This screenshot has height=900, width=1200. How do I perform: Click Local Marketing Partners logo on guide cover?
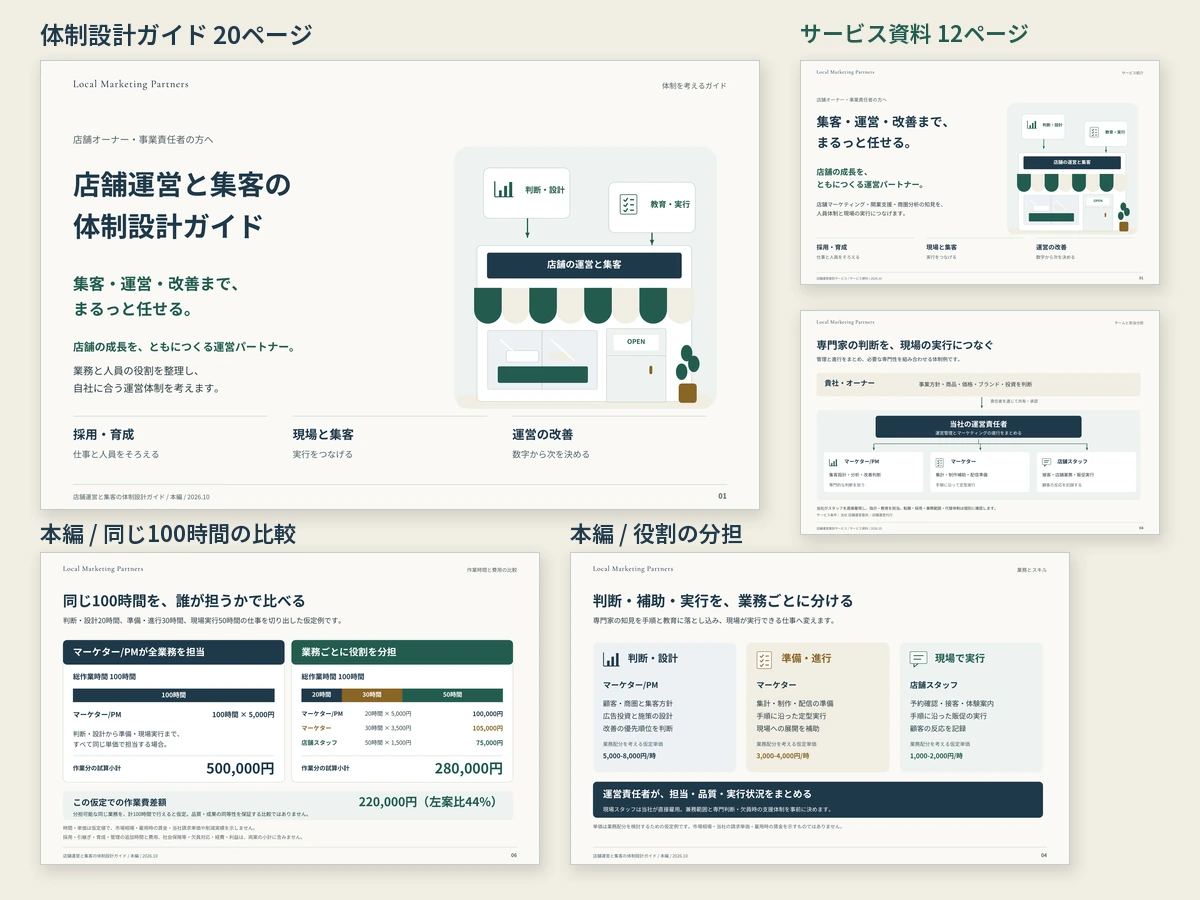click(131, 85)
